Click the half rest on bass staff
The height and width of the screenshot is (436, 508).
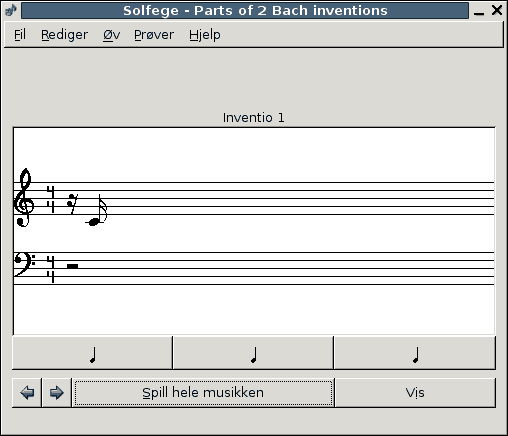coord(73,266)
